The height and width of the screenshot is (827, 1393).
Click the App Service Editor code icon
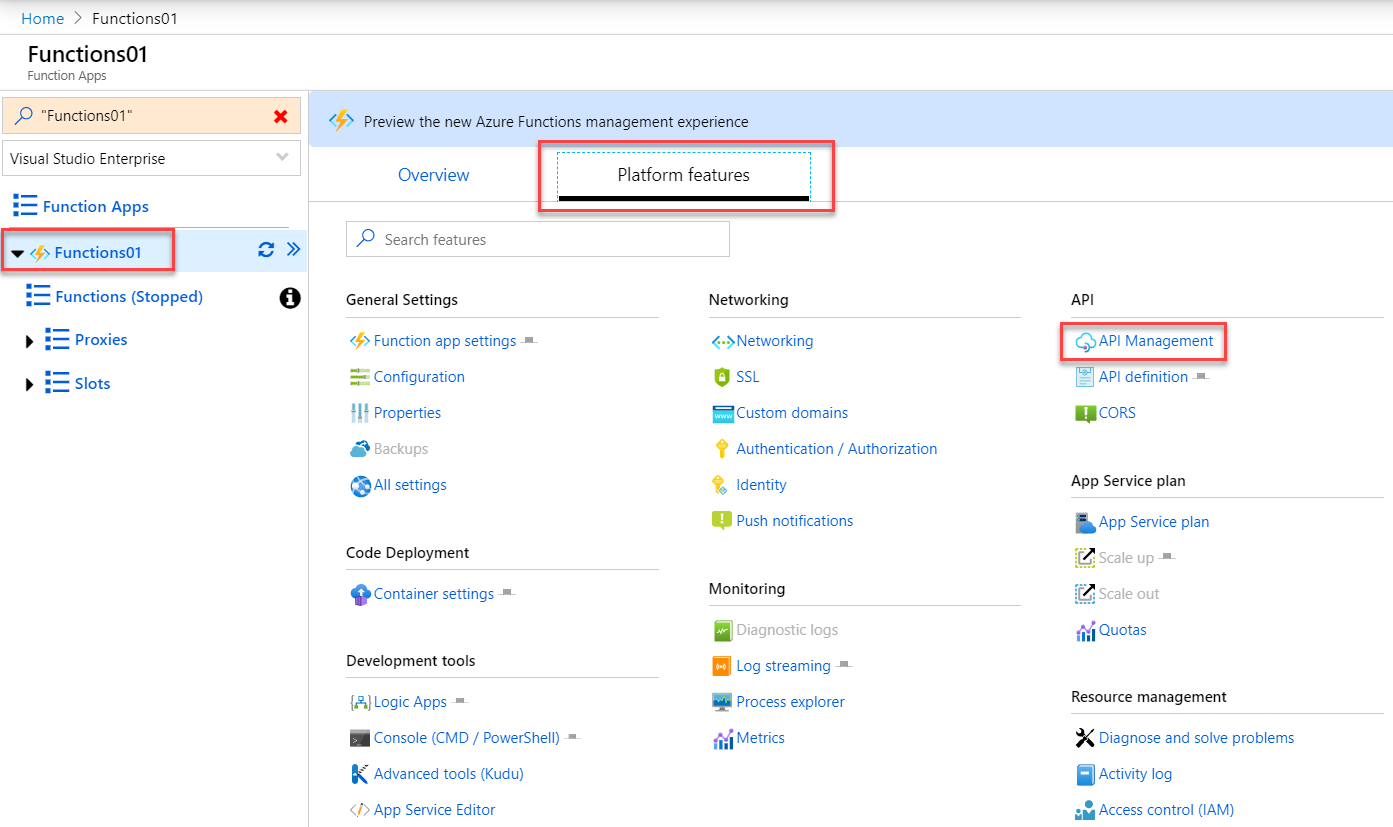tap(360, 810)
